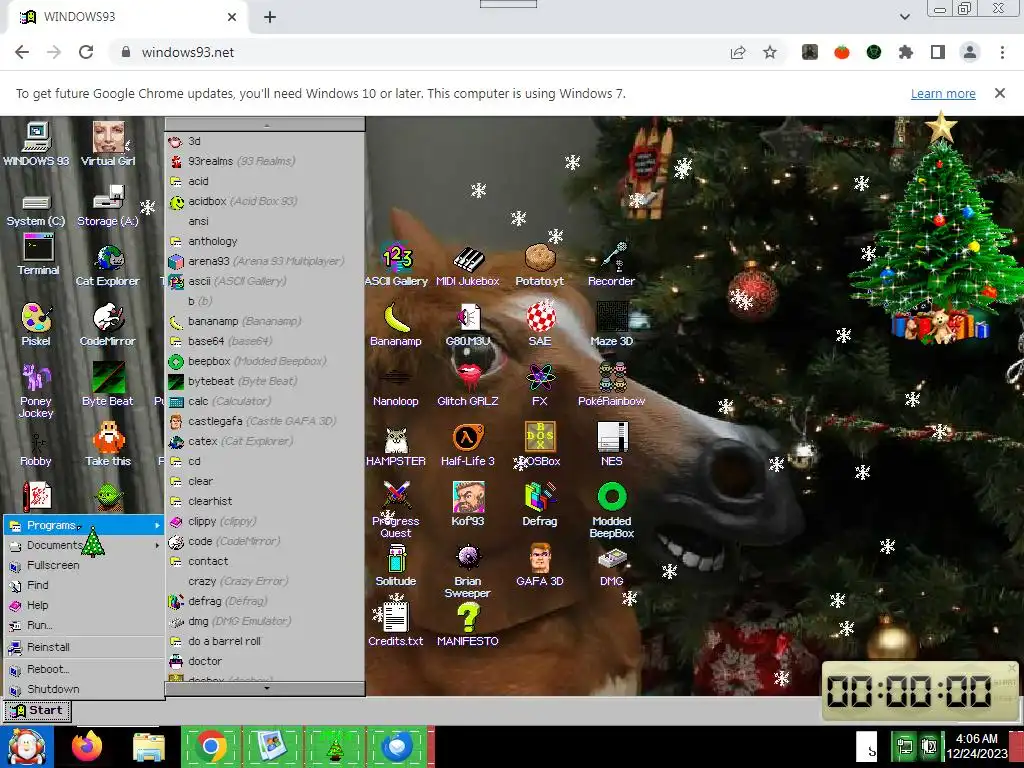Choose Reboot... in the Start menu
Screen dimensions: 1024x768
[x=84, y=669]
